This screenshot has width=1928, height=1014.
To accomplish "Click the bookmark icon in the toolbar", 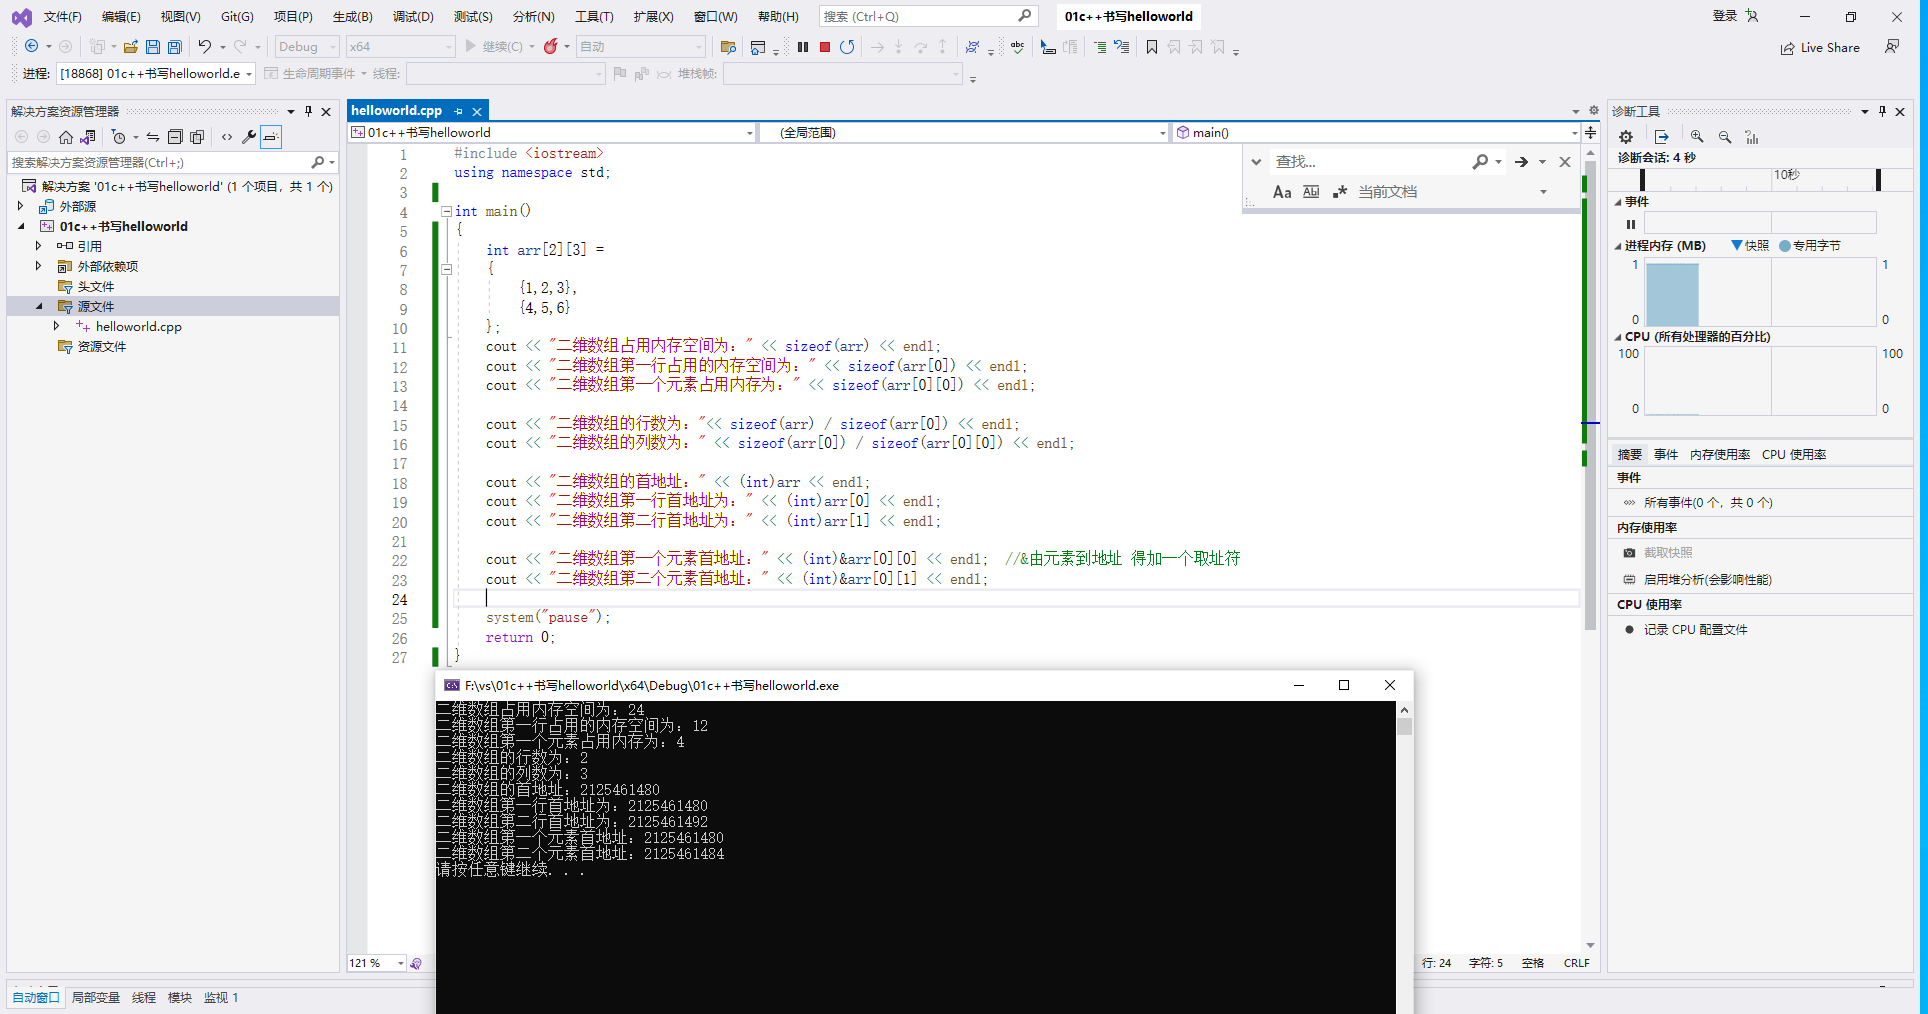I will pos(1152,47).
